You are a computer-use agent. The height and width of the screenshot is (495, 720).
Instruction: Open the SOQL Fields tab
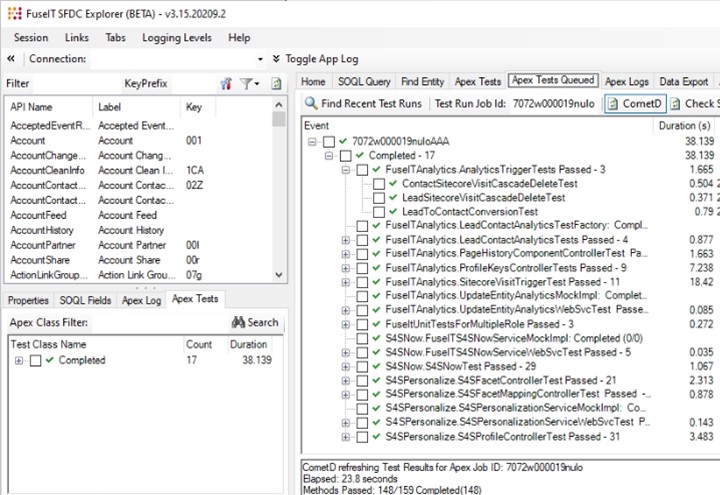(85, 300)
